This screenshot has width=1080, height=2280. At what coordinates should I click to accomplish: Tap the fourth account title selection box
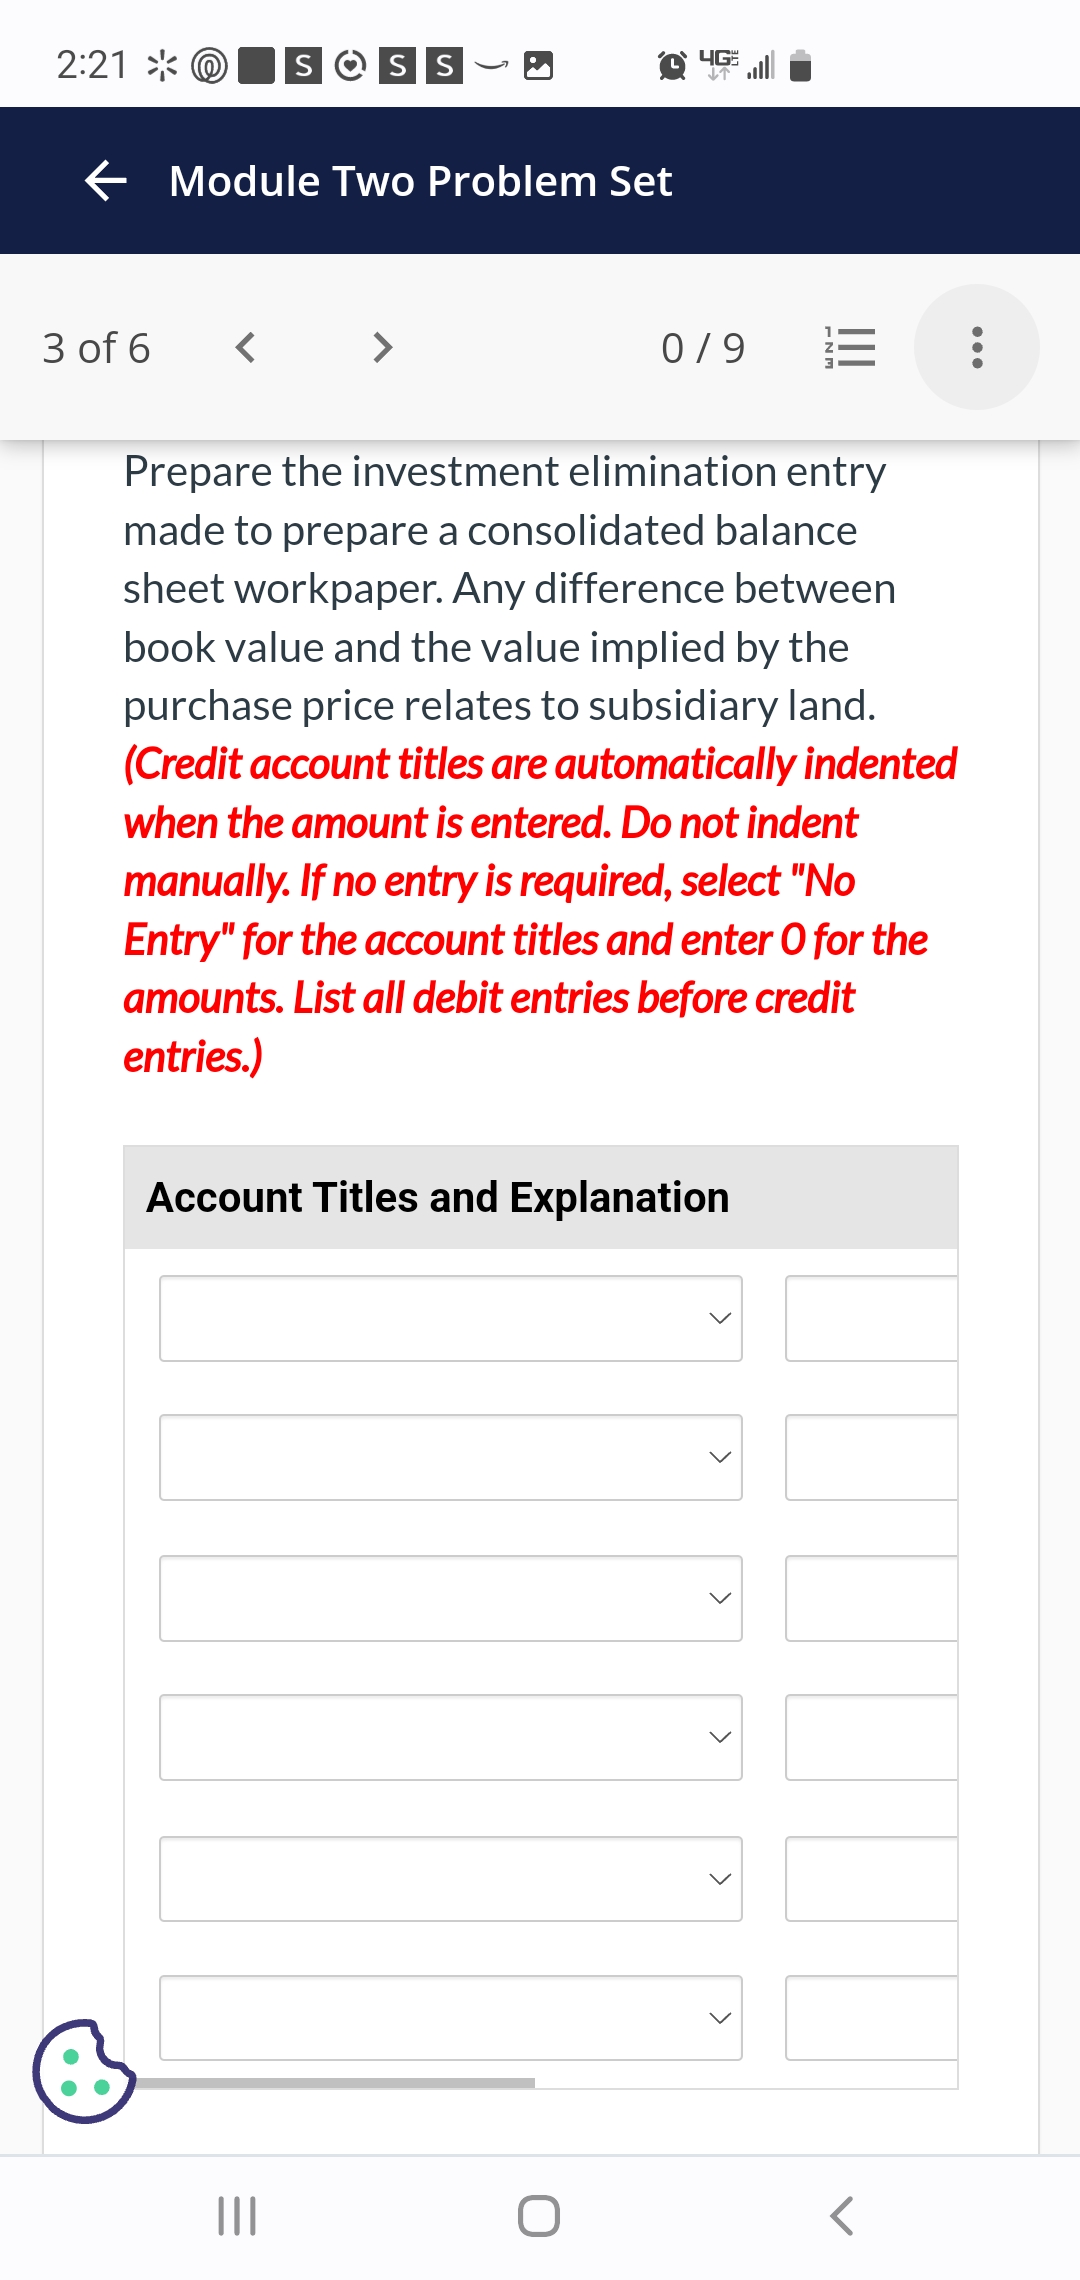point(451,1738)
